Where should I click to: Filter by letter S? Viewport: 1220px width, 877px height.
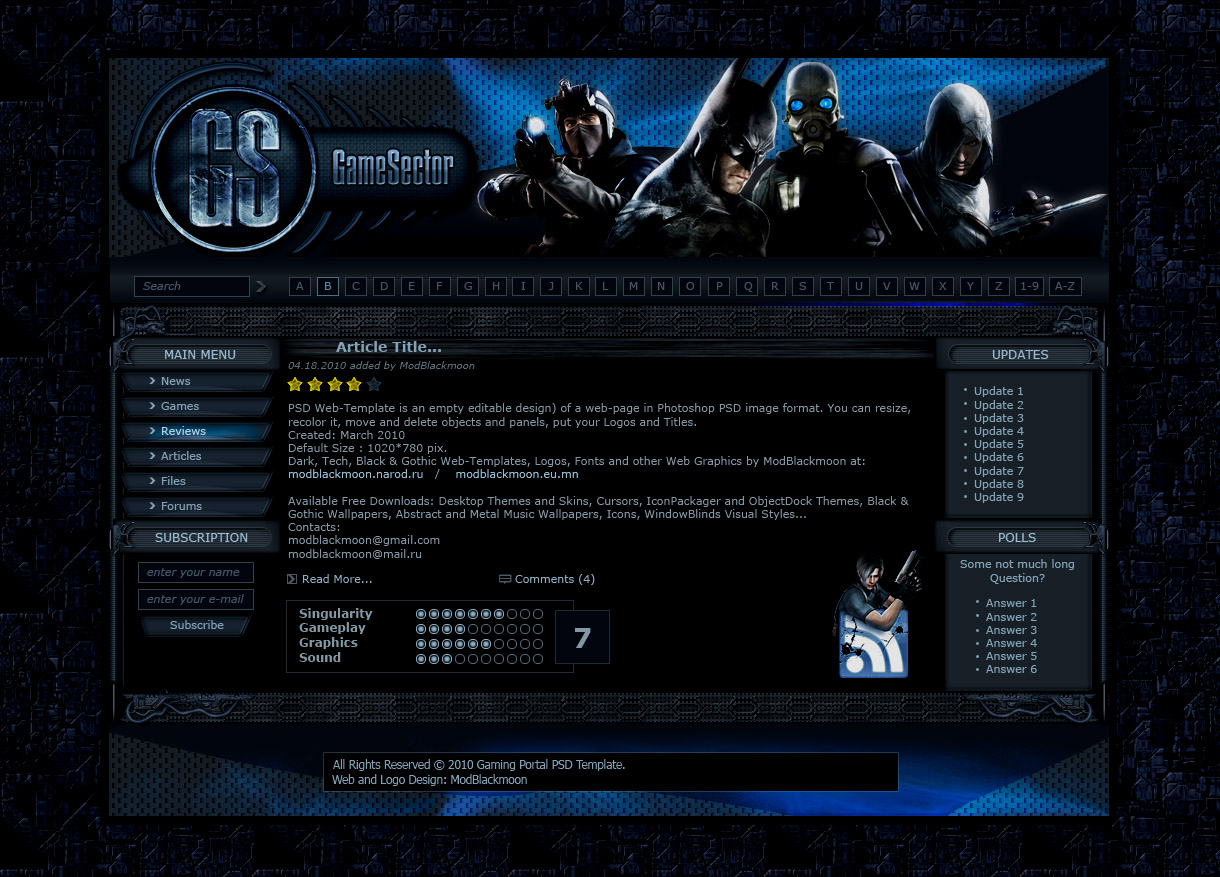coord(802,286)
